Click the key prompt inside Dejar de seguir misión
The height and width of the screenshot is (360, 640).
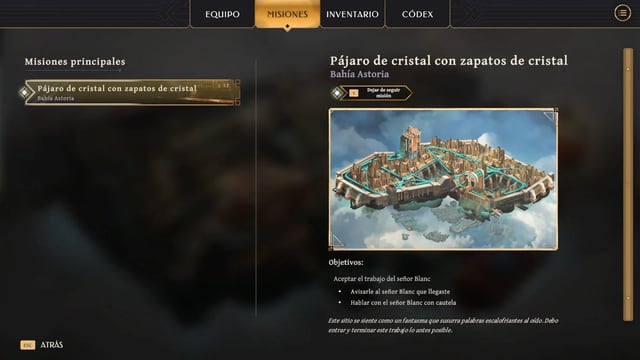[354, 93]
